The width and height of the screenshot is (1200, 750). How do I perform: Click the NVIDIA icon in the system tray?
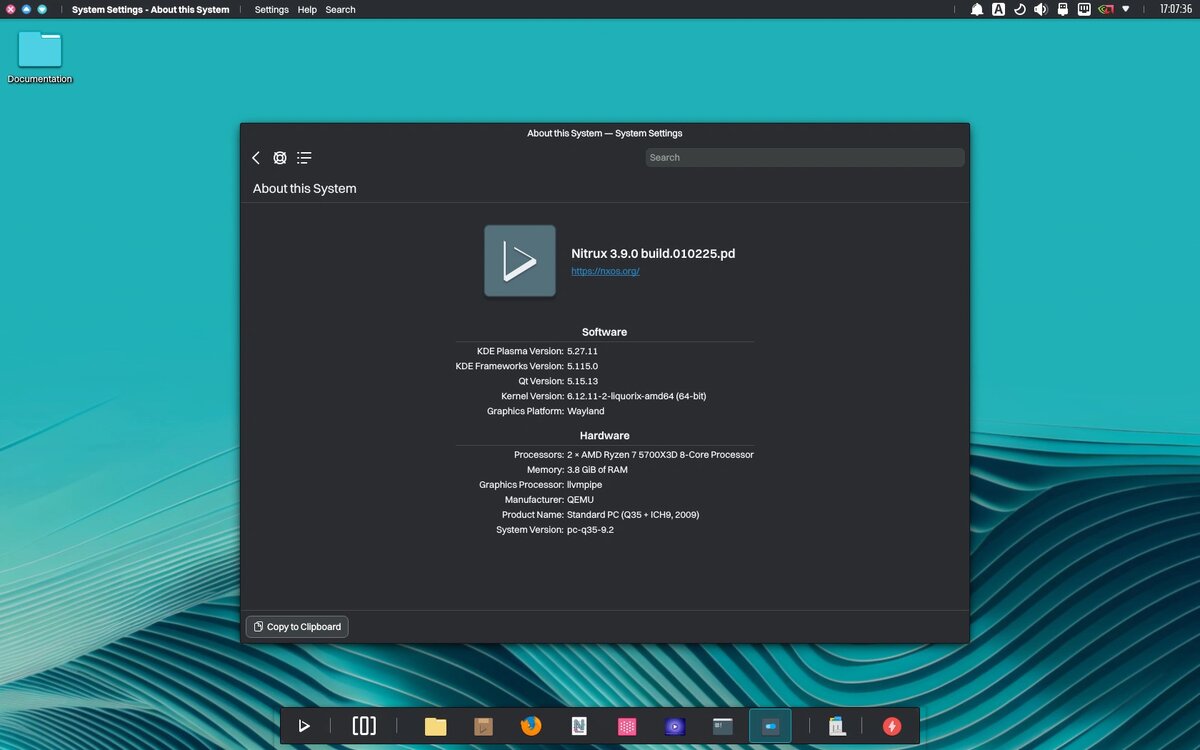pyautogui.click(x=1105, y=9)
